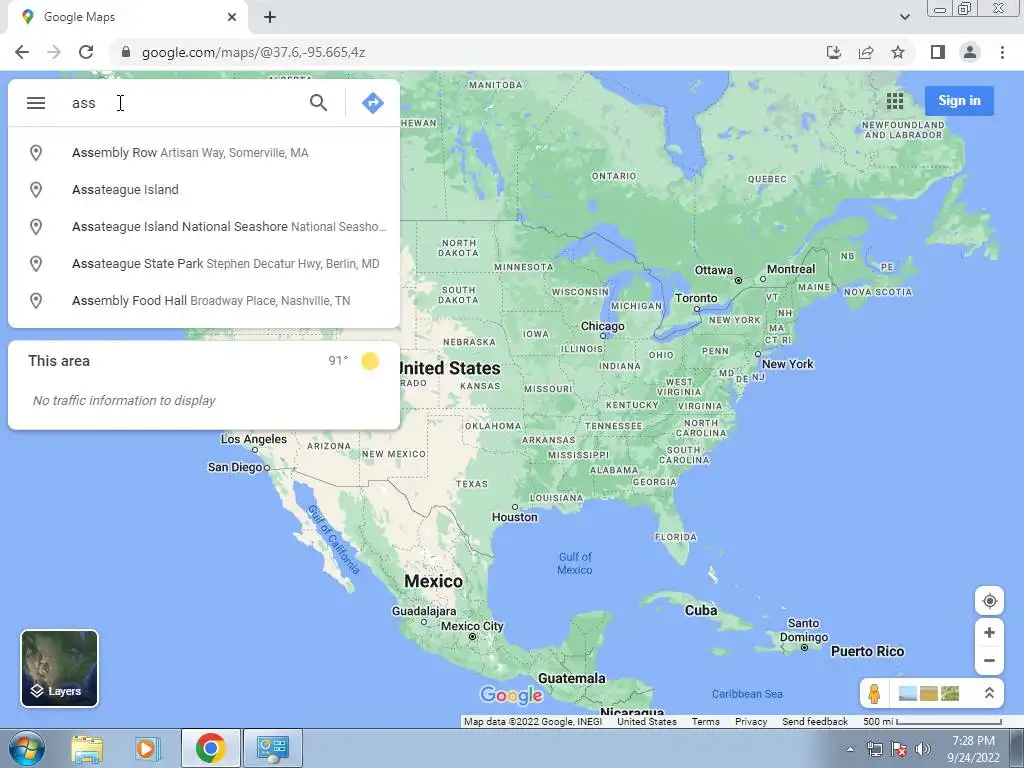1024x768 pixels.
Task: Click the pin icon beside Assateague Island
Action: [36, 190]
